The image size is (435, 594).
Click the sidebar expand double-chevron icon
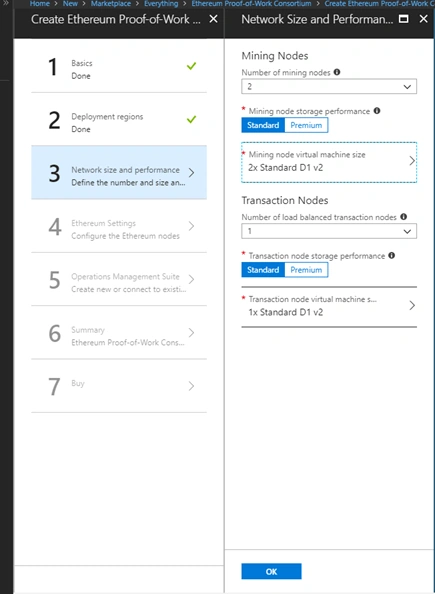tap(6, 3)
